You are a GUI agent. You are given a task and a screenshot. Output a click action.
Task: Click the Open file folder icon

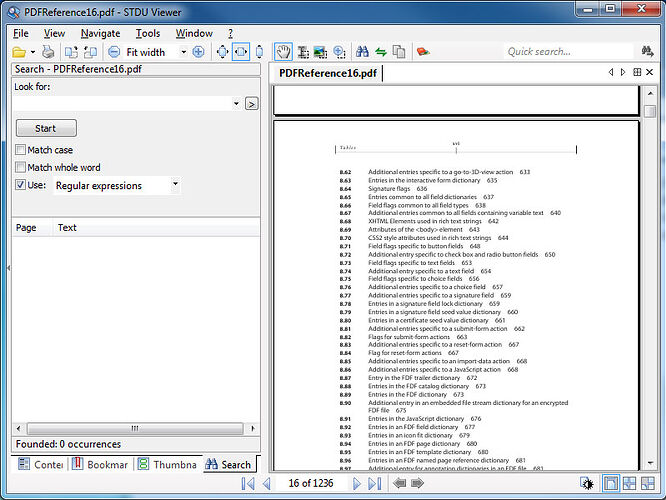pos(19,52)
